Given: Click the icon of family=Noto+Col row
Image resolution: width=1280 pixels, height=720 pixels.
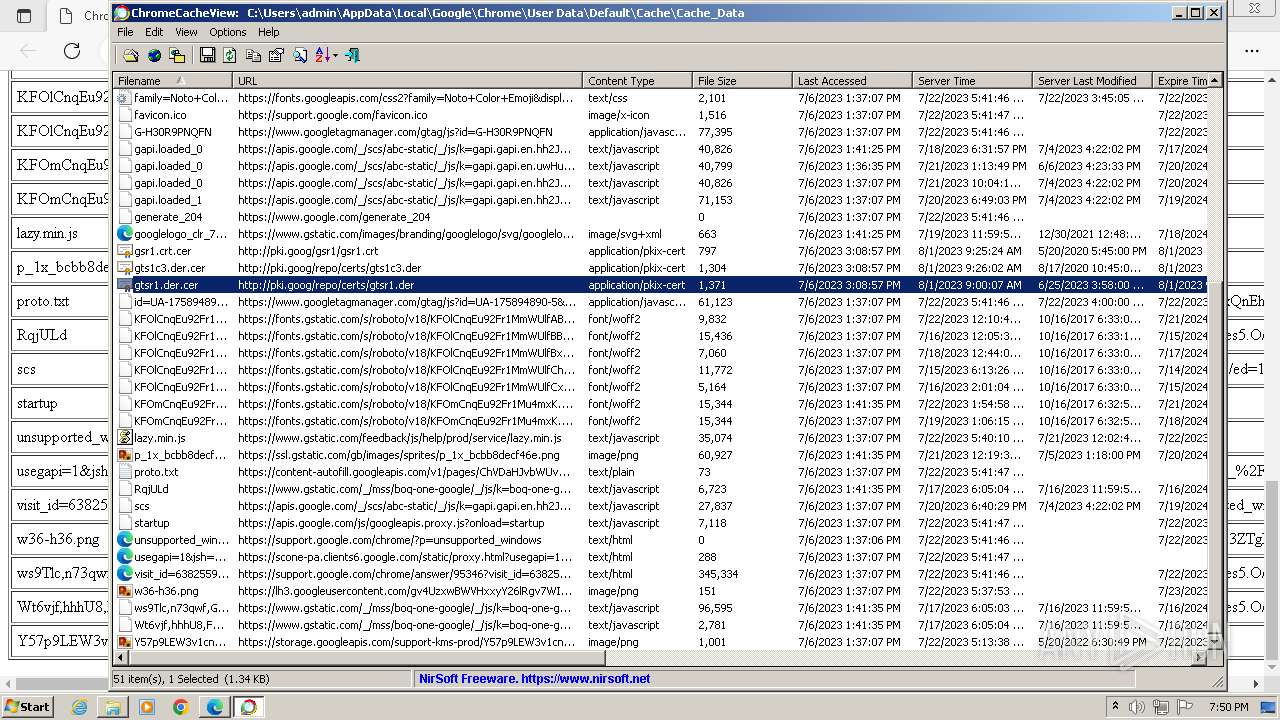Looking at the screenshot, I should click(x=124, y=98).
